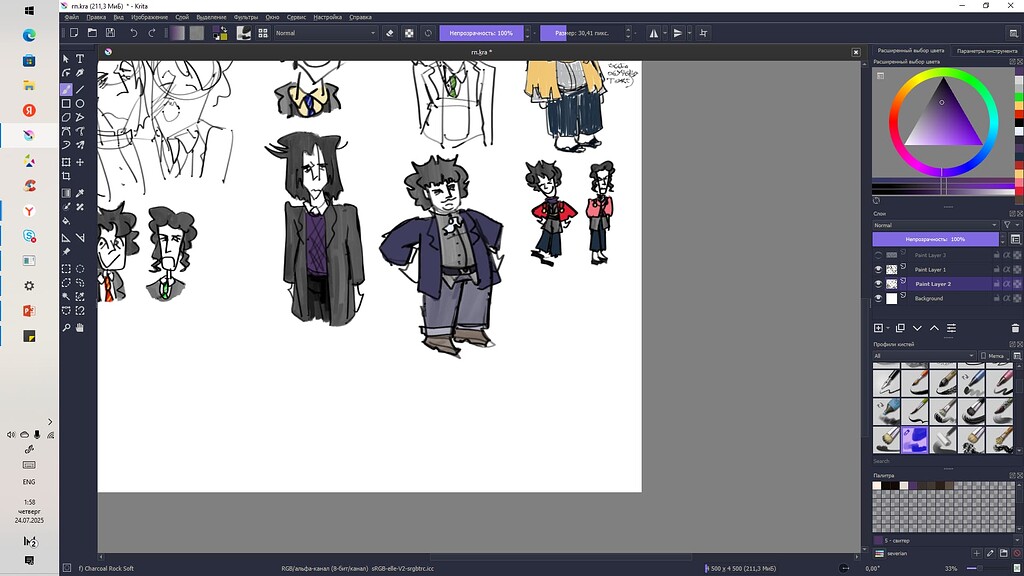Select the Crop tool
The width and height of the screenshot is (1024, 576).
click(66, 176)
